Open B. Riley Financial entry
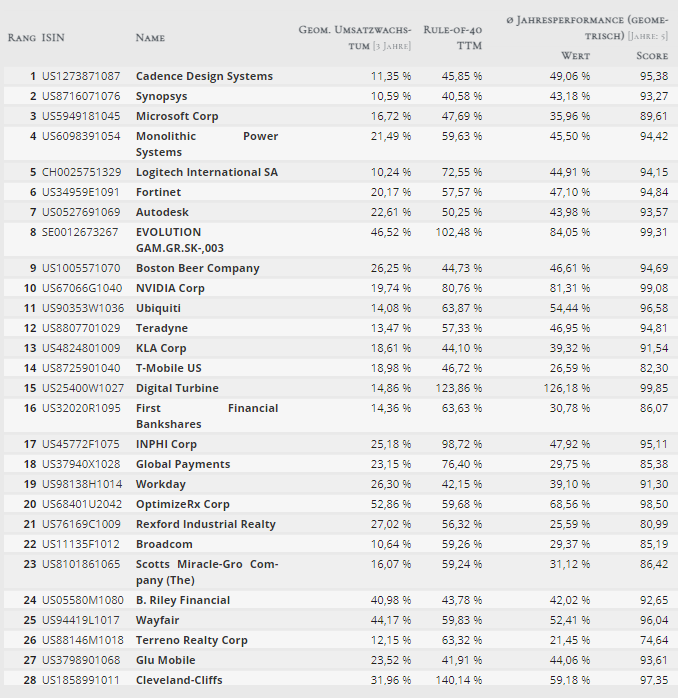This screenshot has width=678, height=698. pos(183,601)
